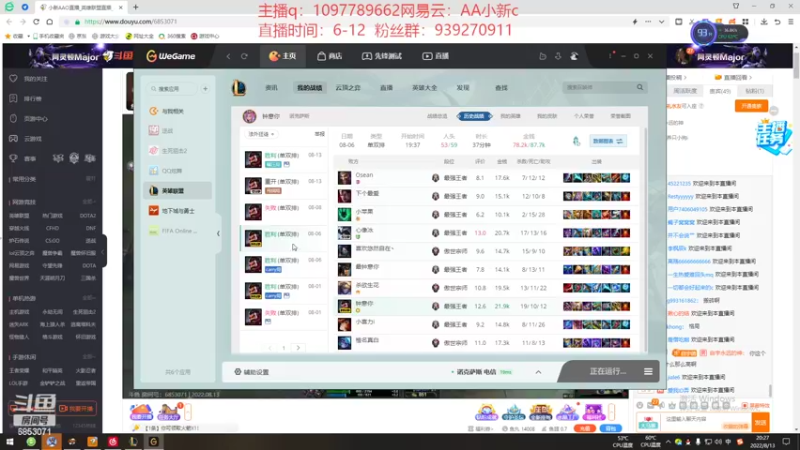The image size is (800, 450).
Task: Select the 重开 08-13 match entry
Action: point(284,186)
